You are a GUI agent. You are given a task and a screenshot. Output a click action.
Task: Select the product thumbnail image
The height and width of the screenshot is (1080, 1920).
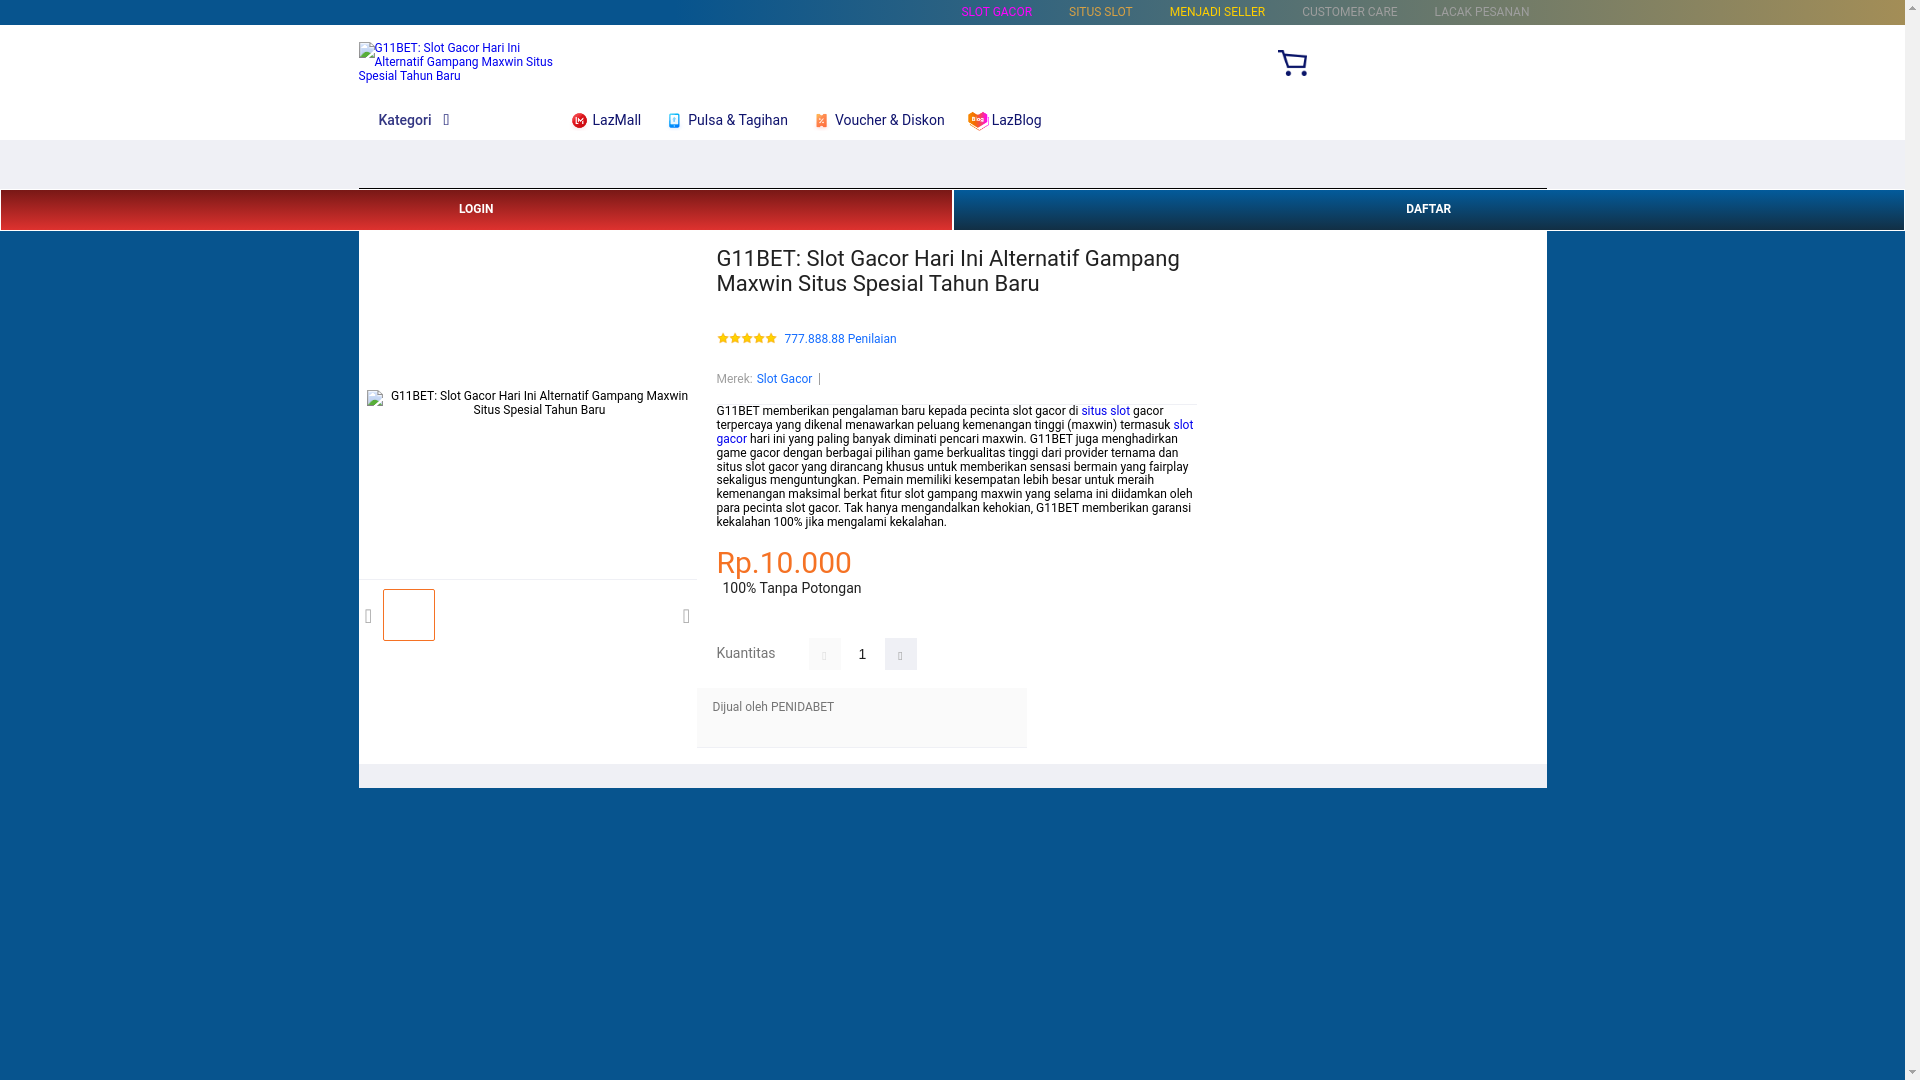(x=409, y=615)
